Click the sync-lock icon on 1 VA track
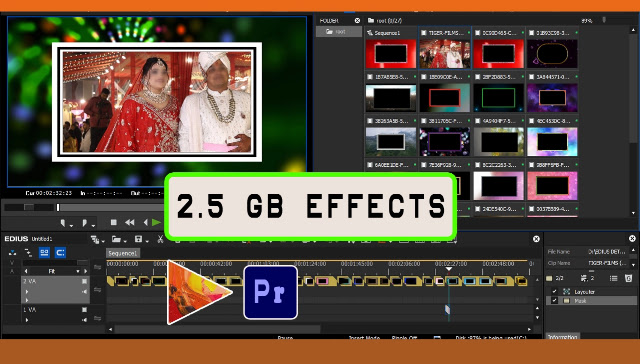This screenshot has height=364, width=640. pos(97,318)
